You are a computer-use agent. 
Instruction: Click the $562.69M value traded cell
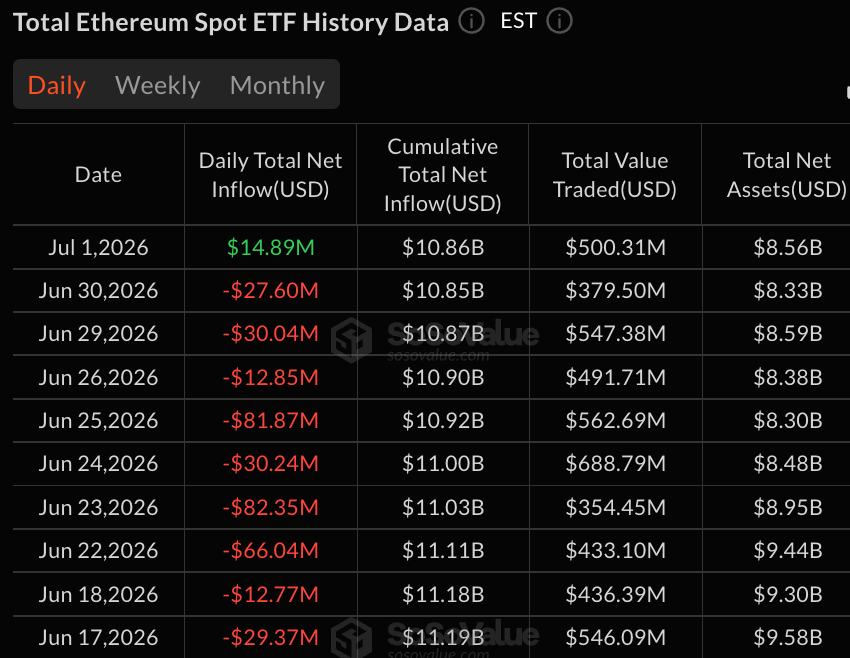point(615,421)
